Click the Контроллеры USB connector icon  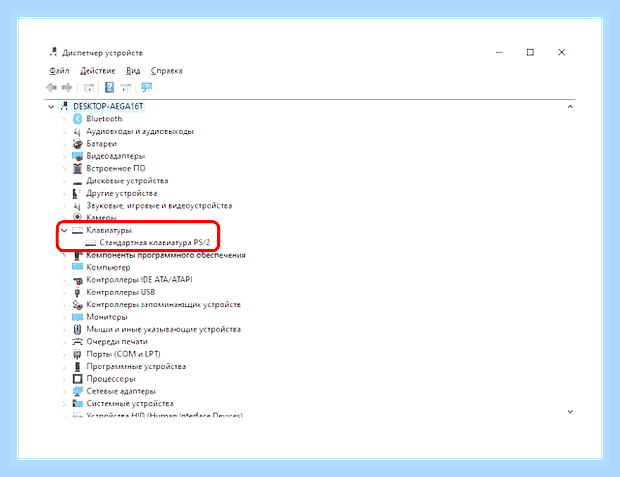(78, 292)
